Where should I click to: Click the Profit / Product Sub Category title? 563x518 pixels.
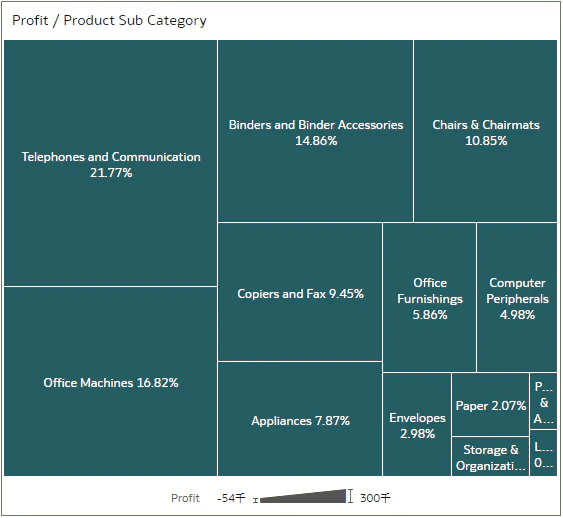pyautogui.click(x=109, y=20)
